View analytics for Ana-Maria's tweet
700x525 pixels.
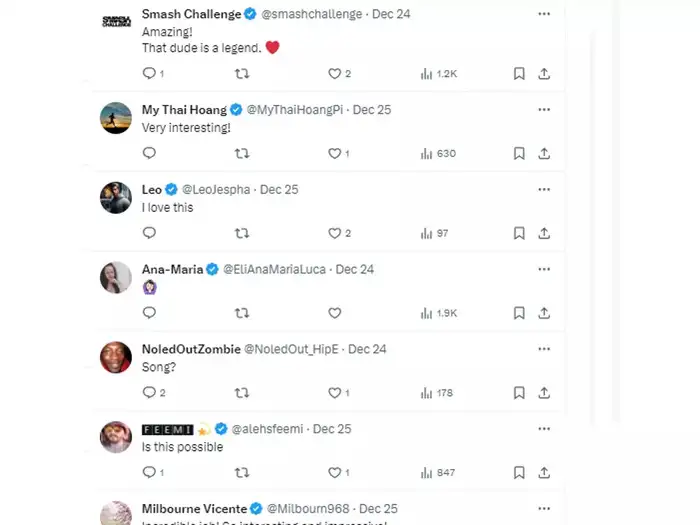coord(438,313)
